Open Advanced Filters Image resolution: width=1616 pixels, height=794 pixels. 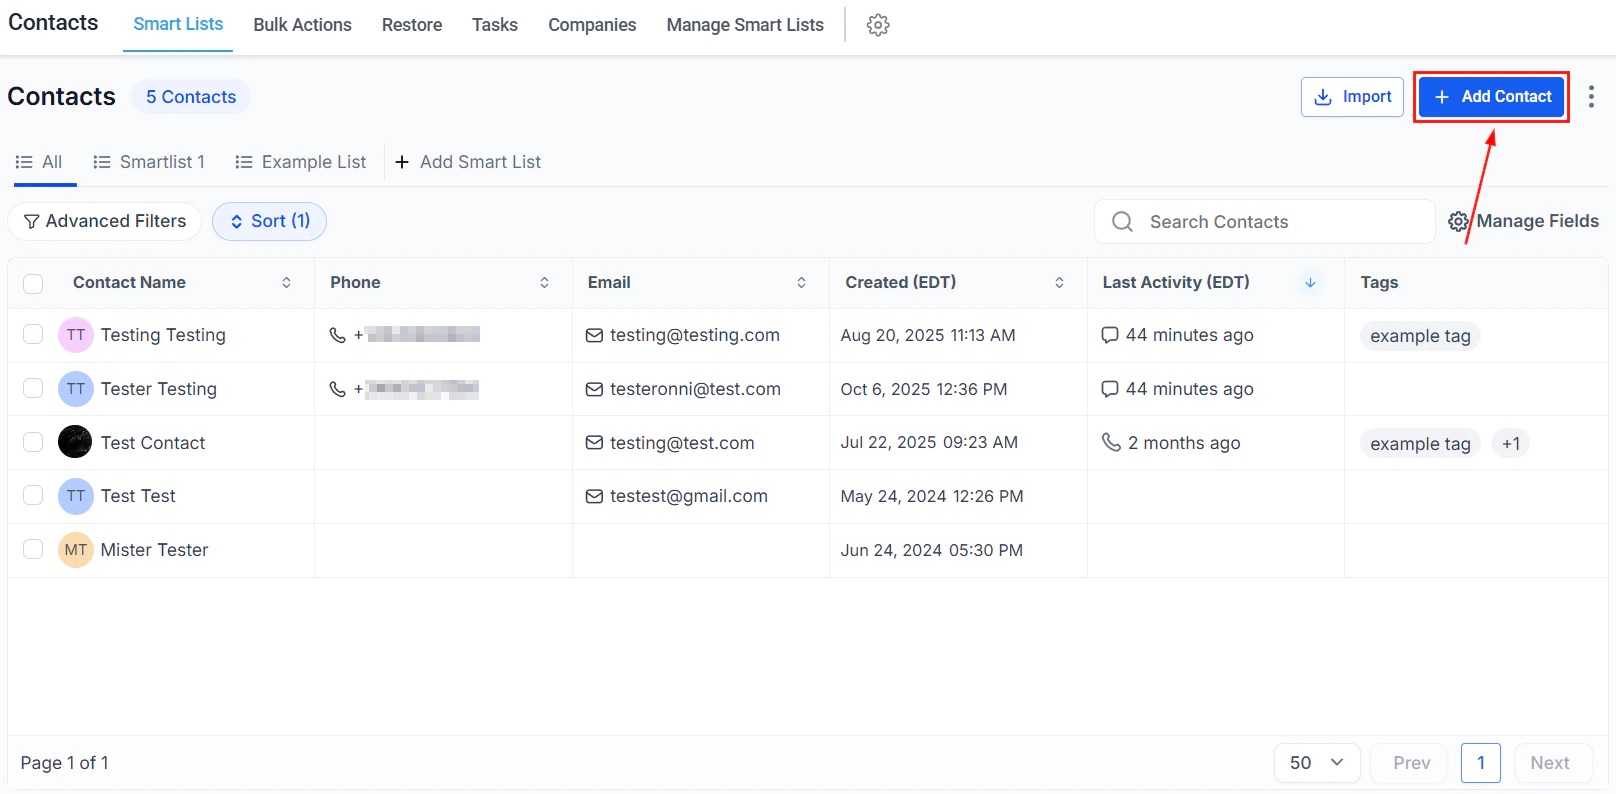pos(105,221)
